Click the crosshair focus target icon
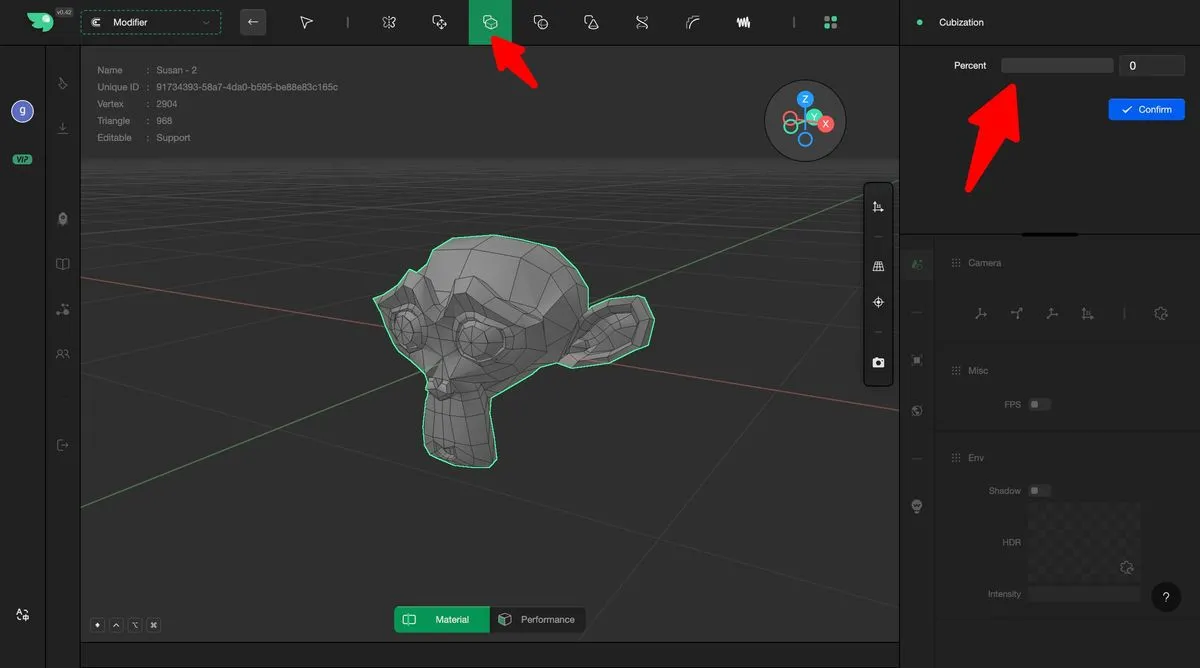The height and width of the screenshot is (668, 1200). tap(878, 302)
